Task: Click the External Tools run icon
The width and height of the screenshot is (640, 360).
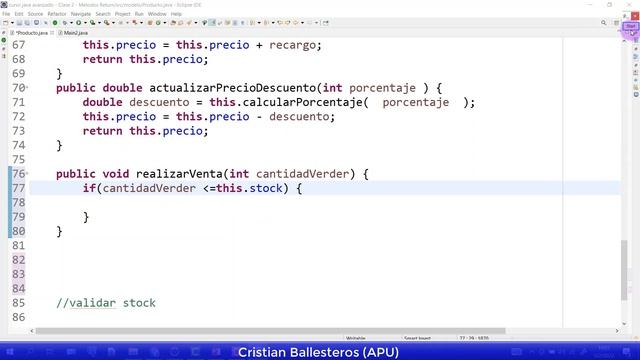Action: click(x=106, y=23)
